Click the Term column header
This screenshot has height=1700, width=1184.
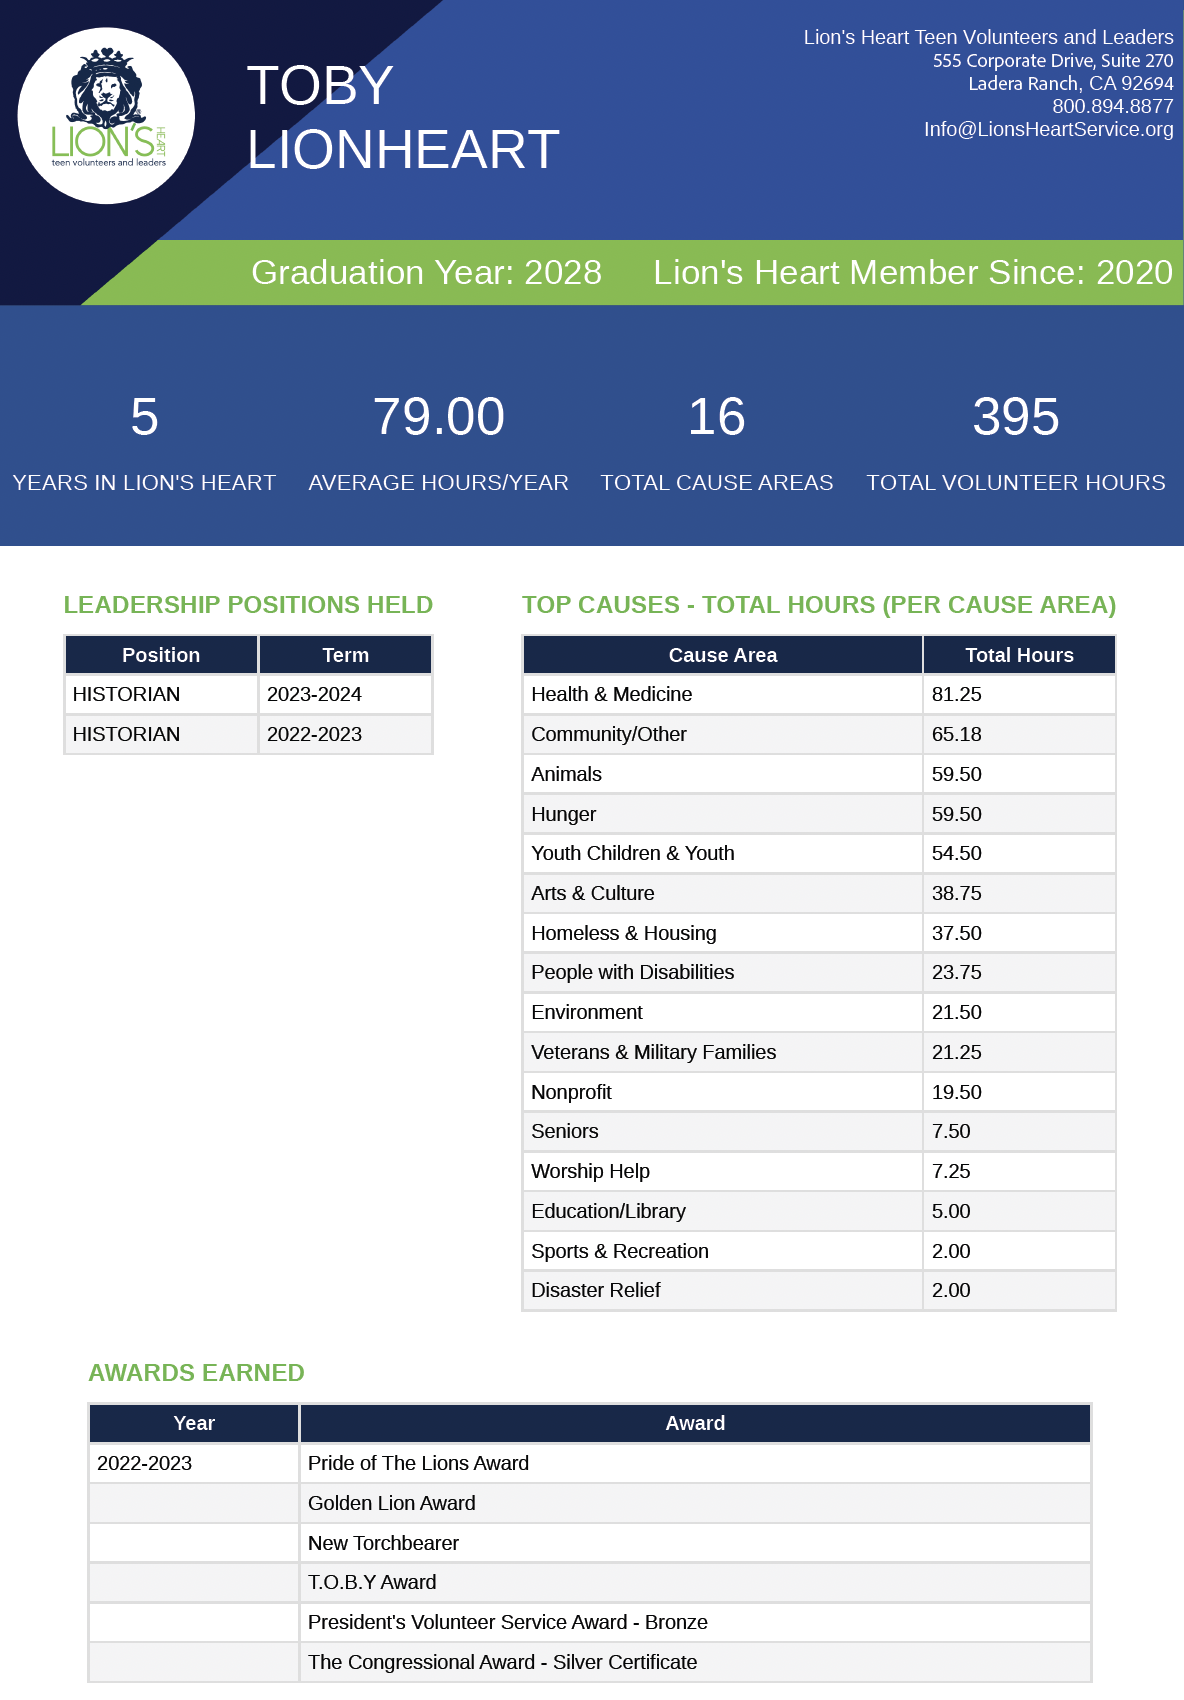[345, 655]
